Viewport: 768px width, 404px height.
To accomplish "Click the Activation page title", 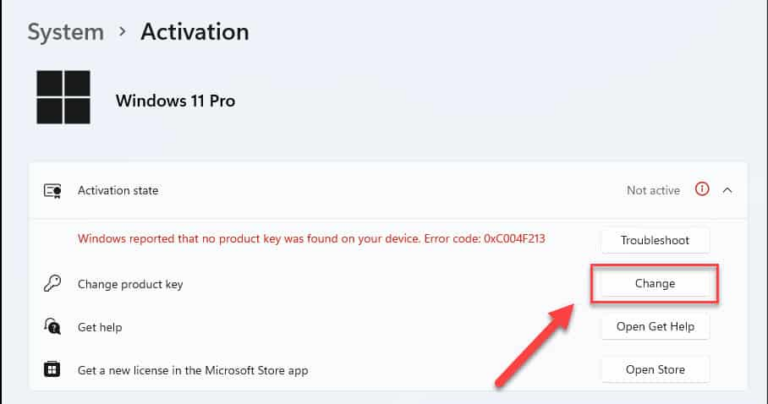I will click(195, 32).
